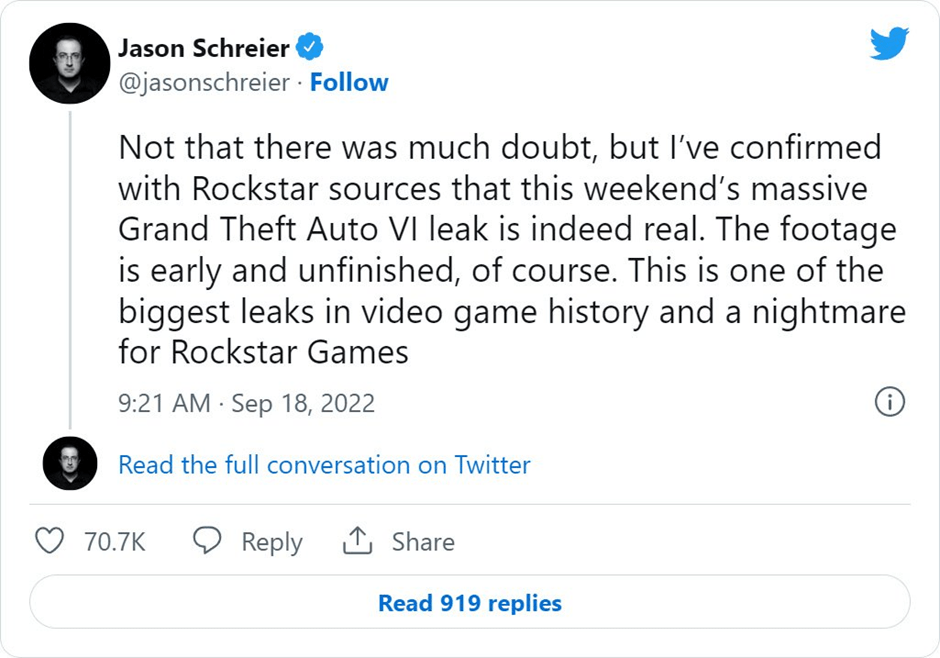Click the small avatar beside the conversation link
The image size is (940, 658).
pos(69,465)
